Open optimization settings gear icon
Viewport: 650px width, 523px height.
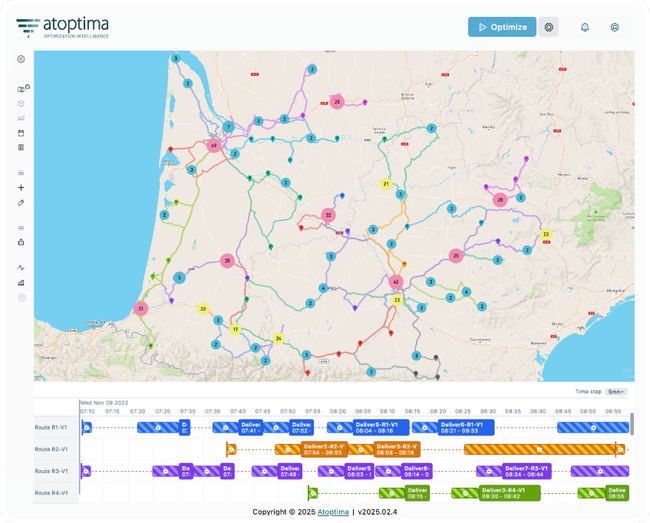[x=549, y=27]
